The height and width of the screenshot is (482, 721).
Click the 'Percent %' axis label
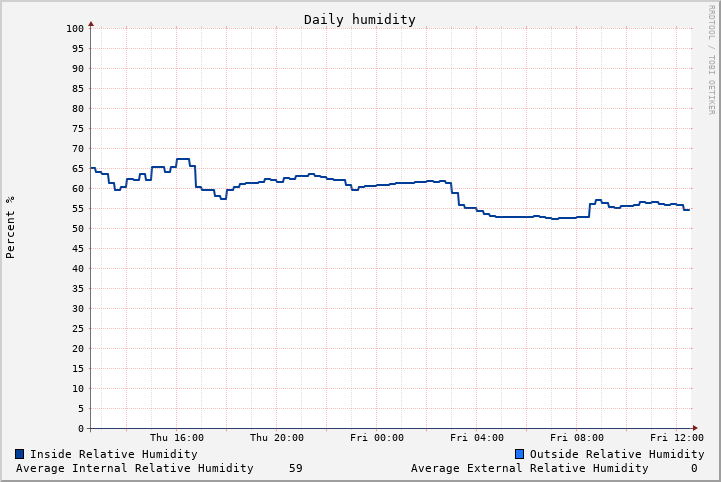(x=11, y=227)
